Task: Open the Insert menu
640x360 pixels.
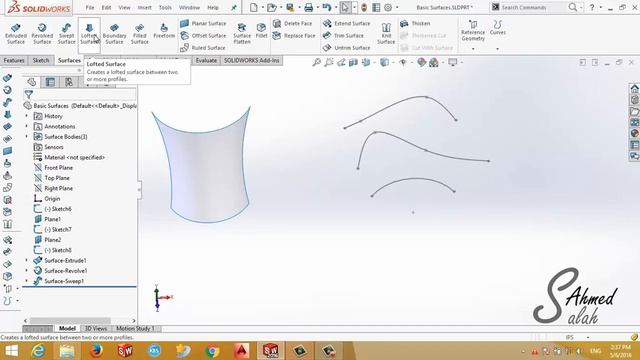Action: 144,7
